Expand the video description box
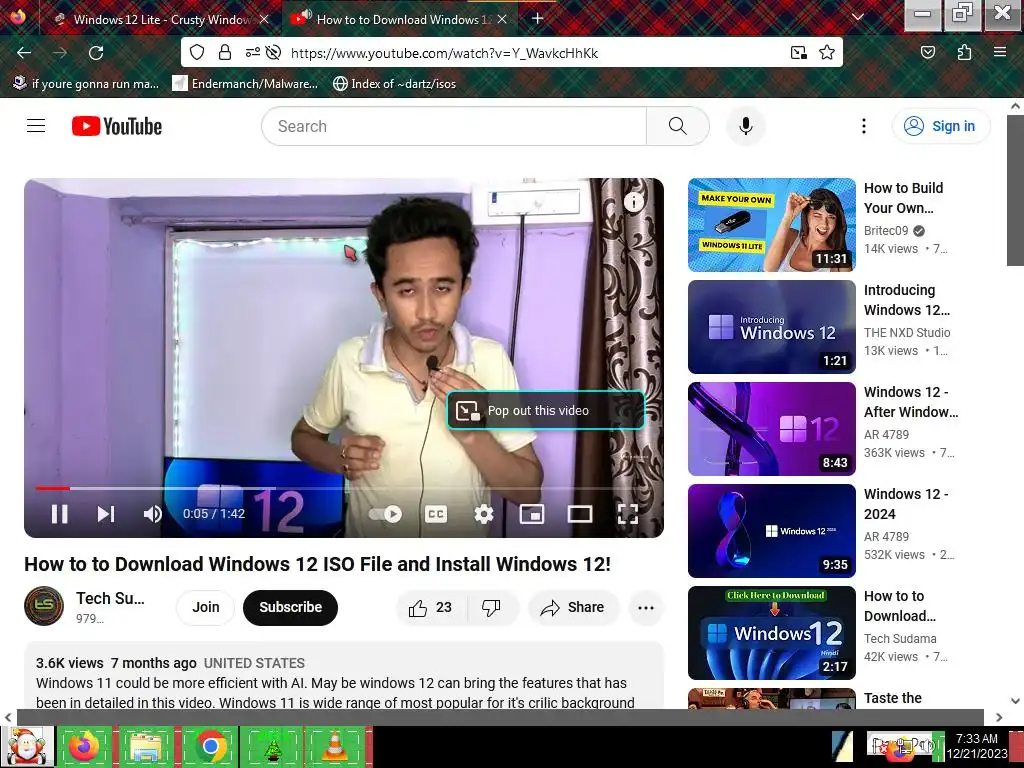 pyautogui.click(x=344, y=675)
